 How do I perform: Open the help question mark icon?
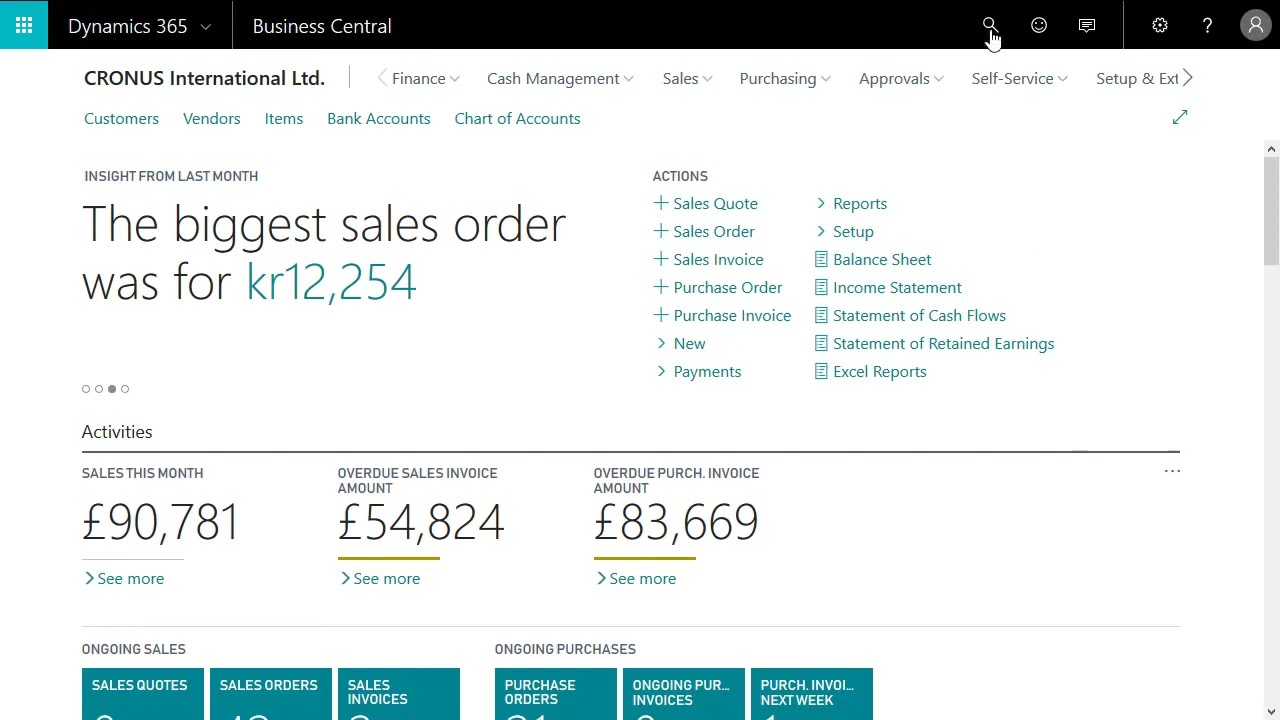[x=1208, y=26]
